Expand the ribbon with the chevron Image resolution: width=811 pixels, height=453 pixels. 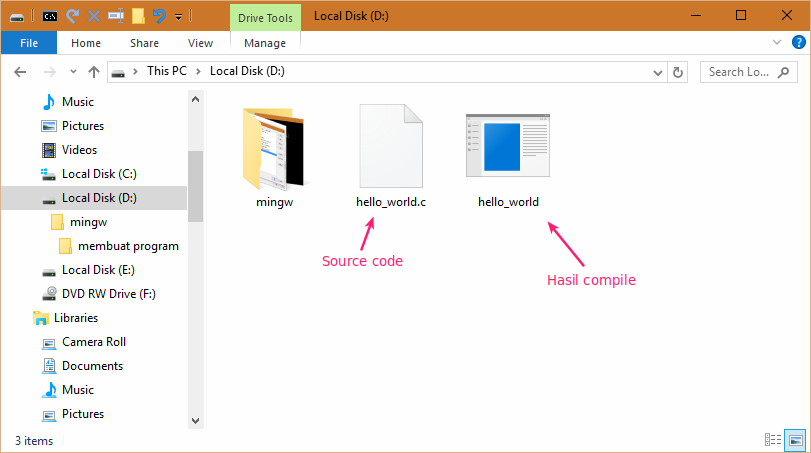(777, 42)
